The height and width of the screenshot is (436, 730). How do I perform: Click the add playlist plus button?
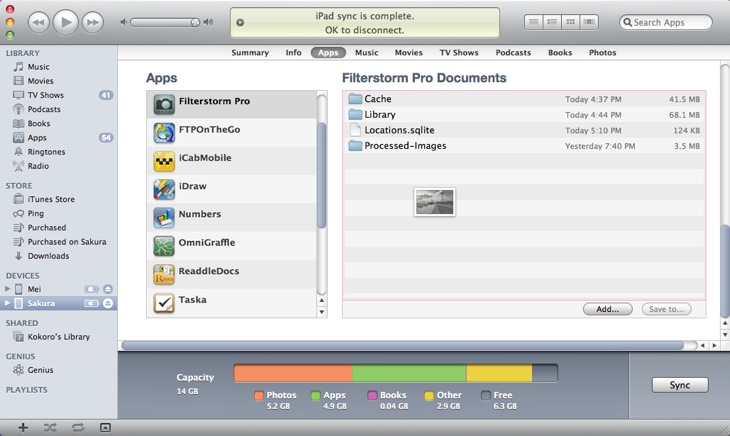coord(23,427)
